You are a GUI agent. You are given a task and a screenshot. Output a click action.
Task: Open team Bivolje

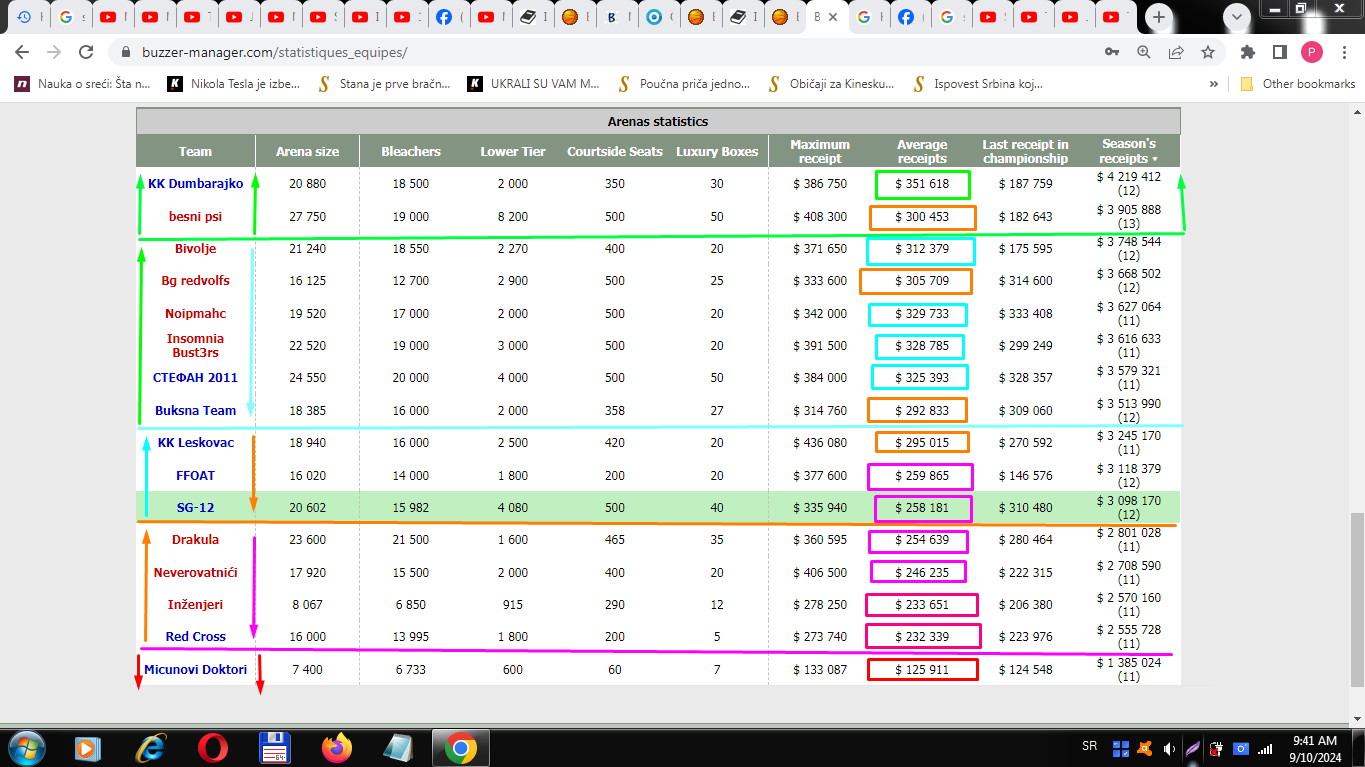pyautogui.click(x=196, y=249)
